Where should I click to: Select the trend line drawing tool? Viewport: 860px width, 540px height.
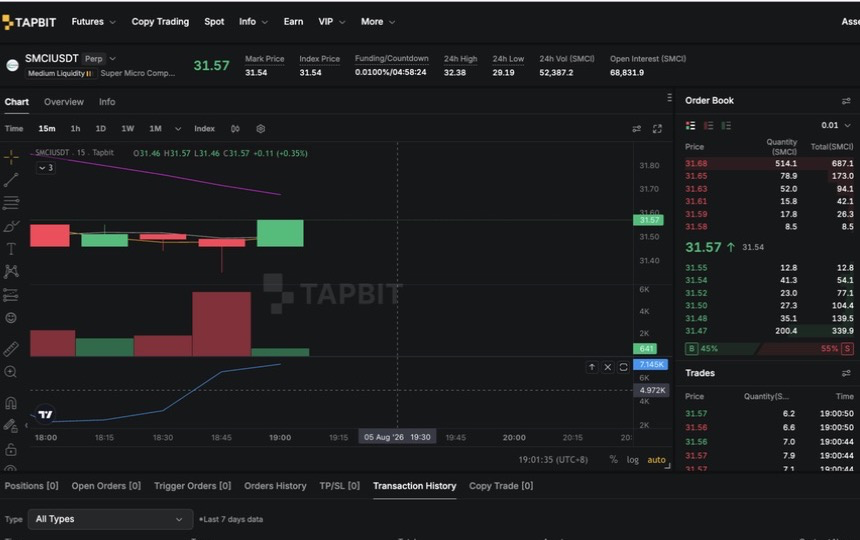pyautogui.click(x=11, y=180)
